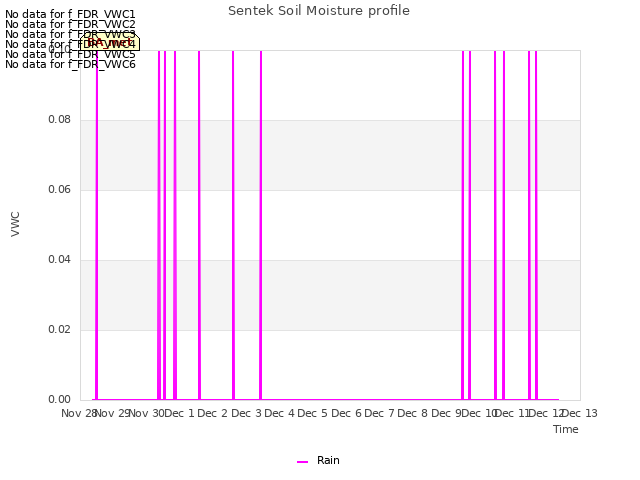
Task: Click the 0.00 y-axis tick label
Action: pos(60,399)
